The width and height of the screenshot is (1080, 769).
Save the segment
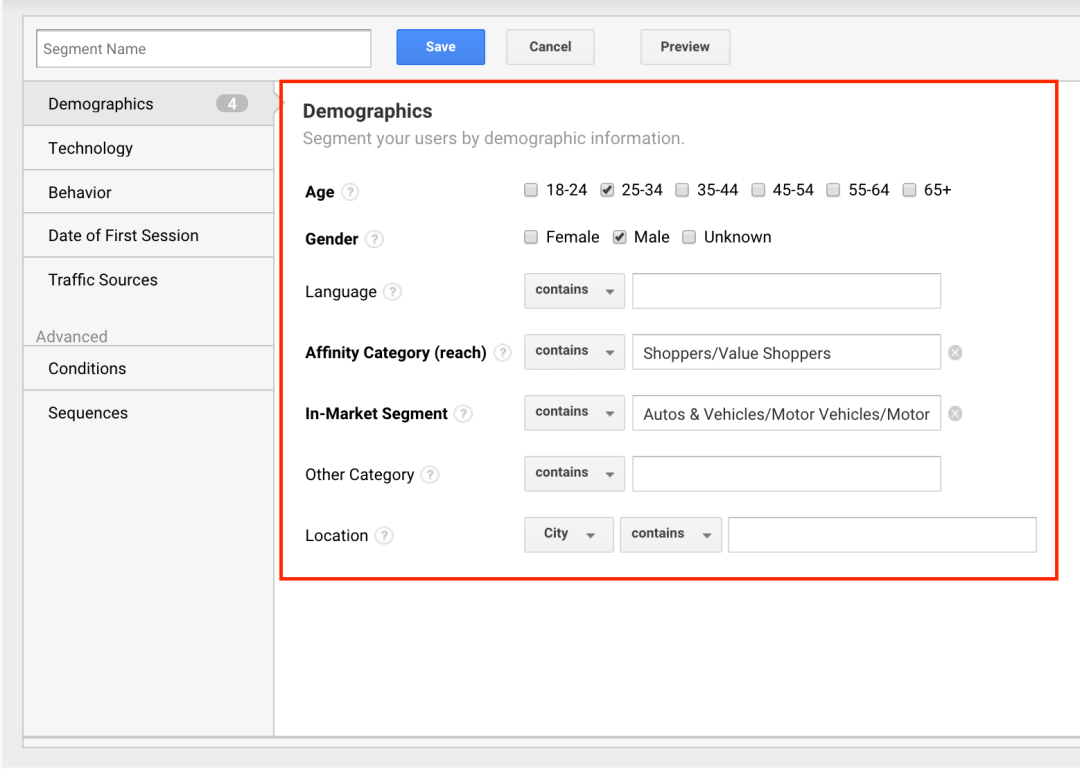point(440,47)
